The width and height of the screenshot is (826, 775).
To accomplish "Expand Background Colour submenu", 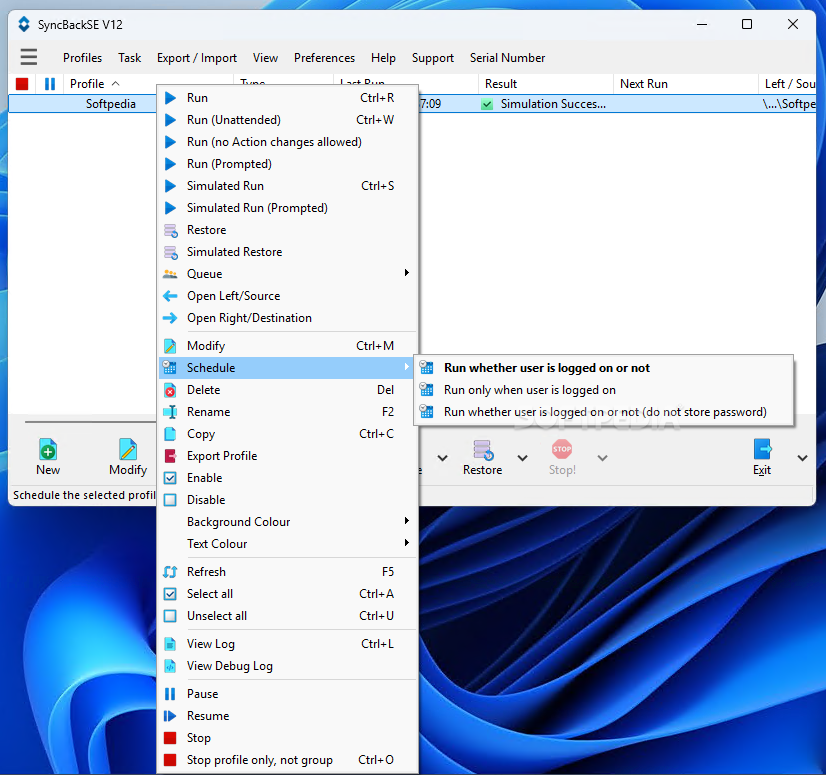I will pyautogui.click(x=288, y=522).
